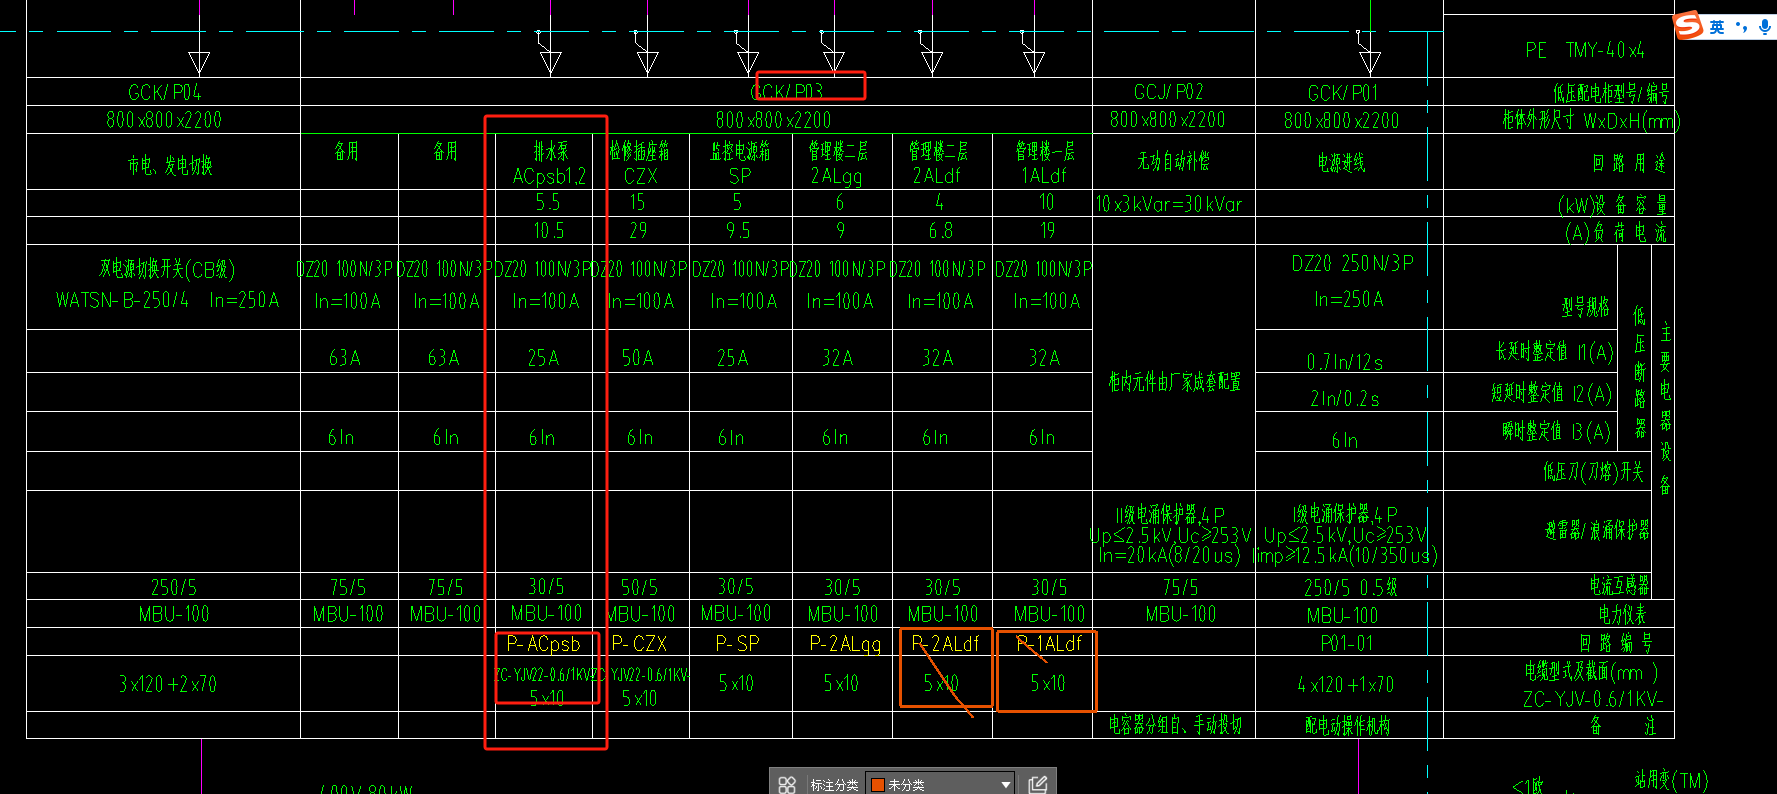Image resolution: width=1777 pixels, height=794 pixels.
Task: Click the microphone voice input icon
Action: (x=1765, y=27)
